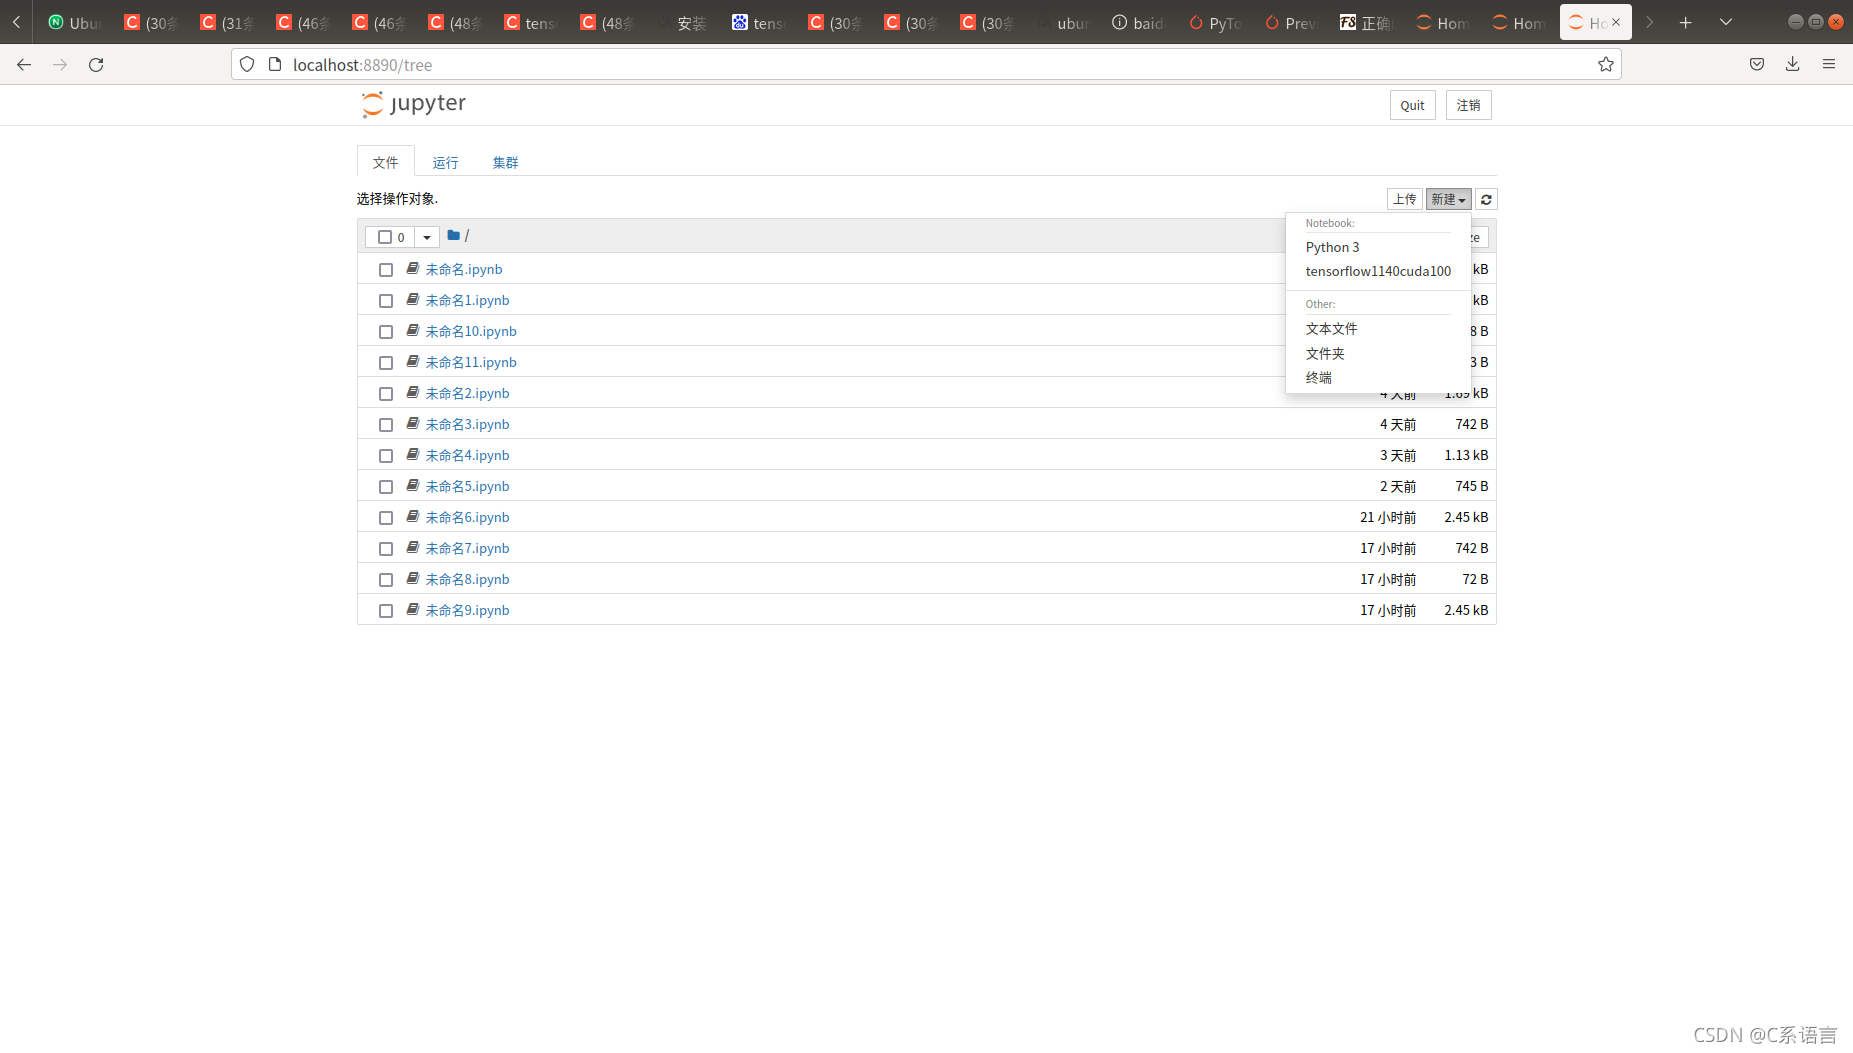Image resolution: width=1853 pixels, height=1053 pixels.
Task: Close the active Home tab
Action: coord(1616,22)
